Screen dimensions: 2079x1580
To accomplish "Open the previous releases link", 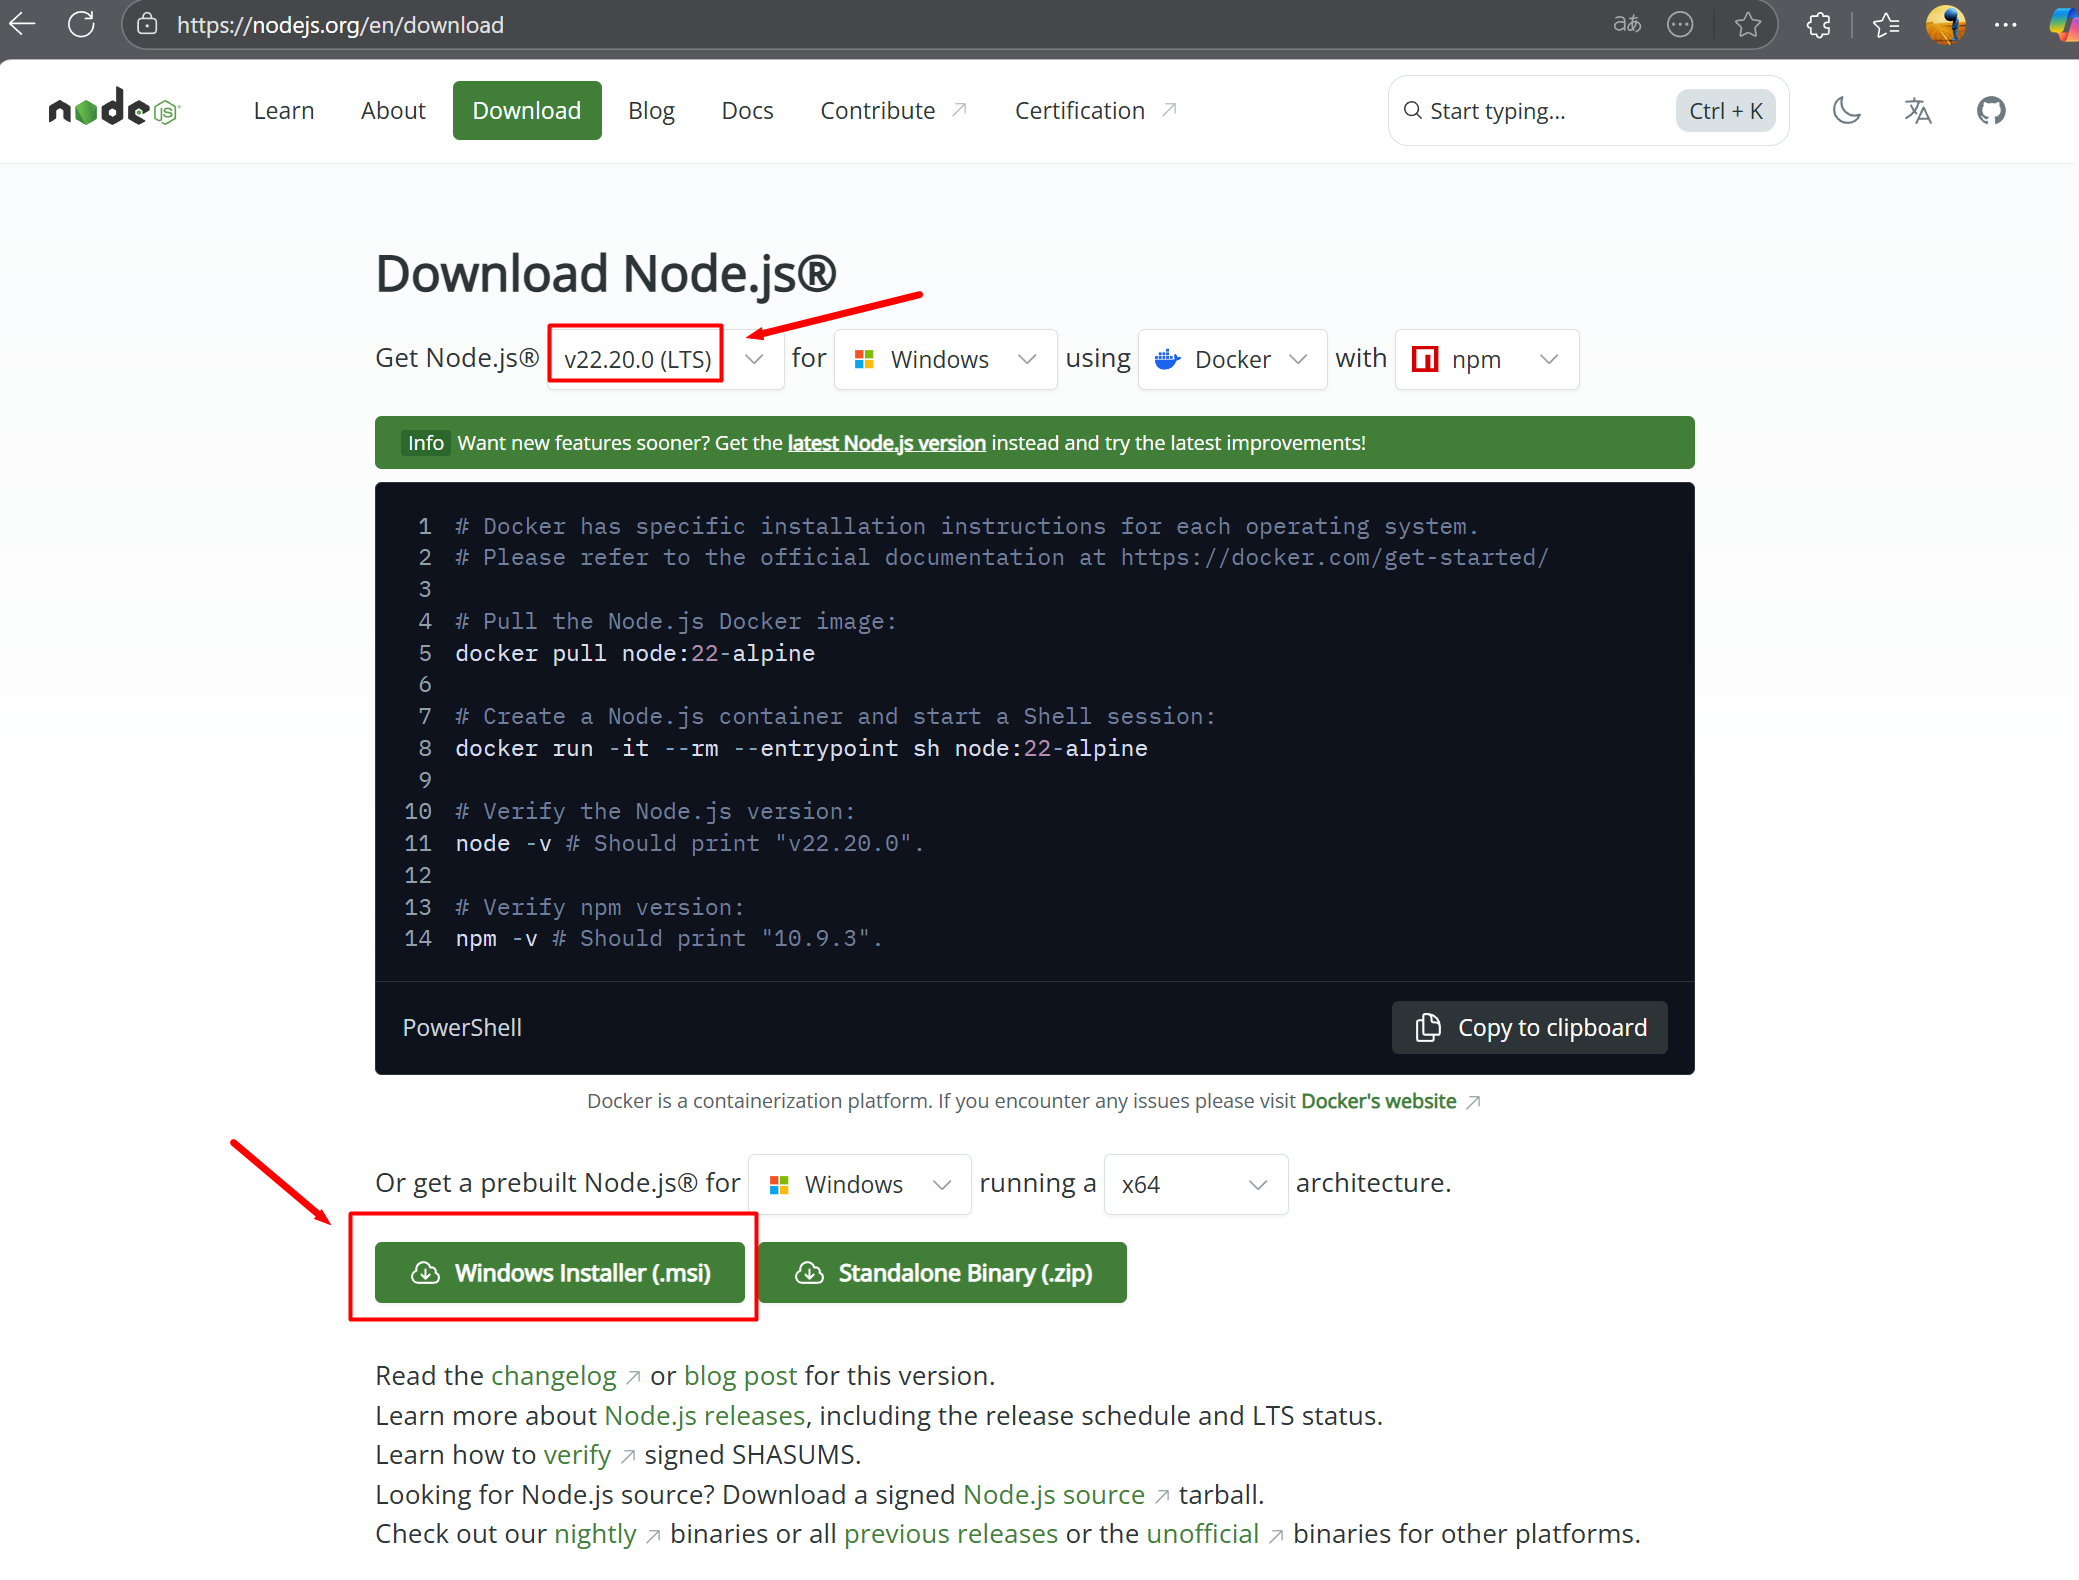I will tap(951, 1534).
